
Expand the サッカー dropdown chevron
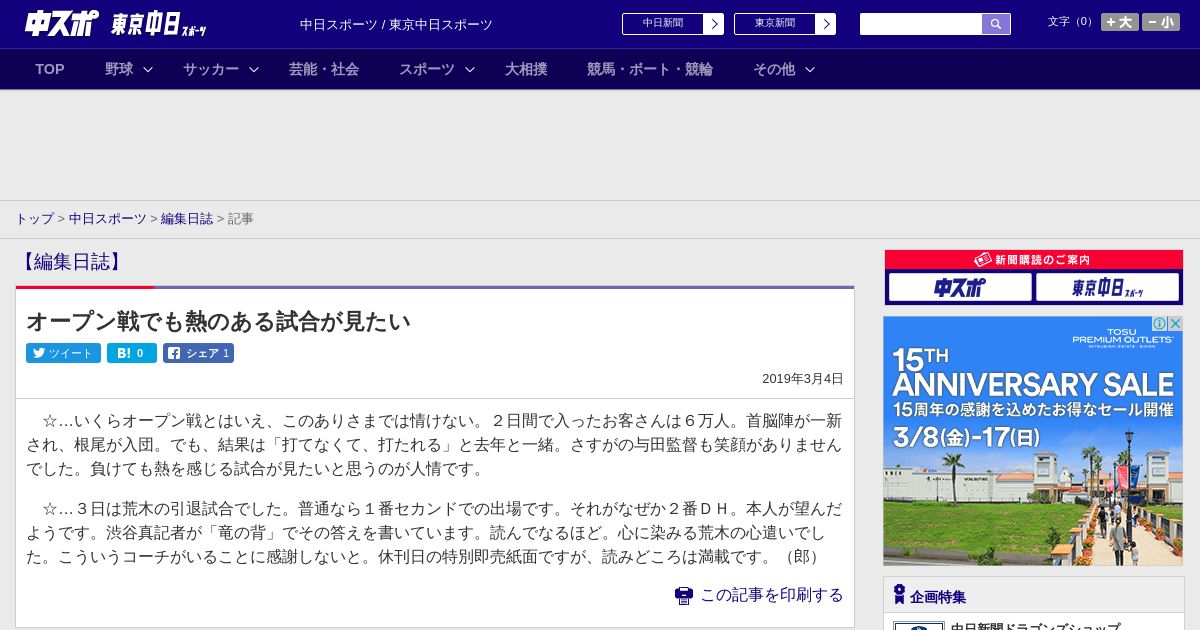pos(254,69)
